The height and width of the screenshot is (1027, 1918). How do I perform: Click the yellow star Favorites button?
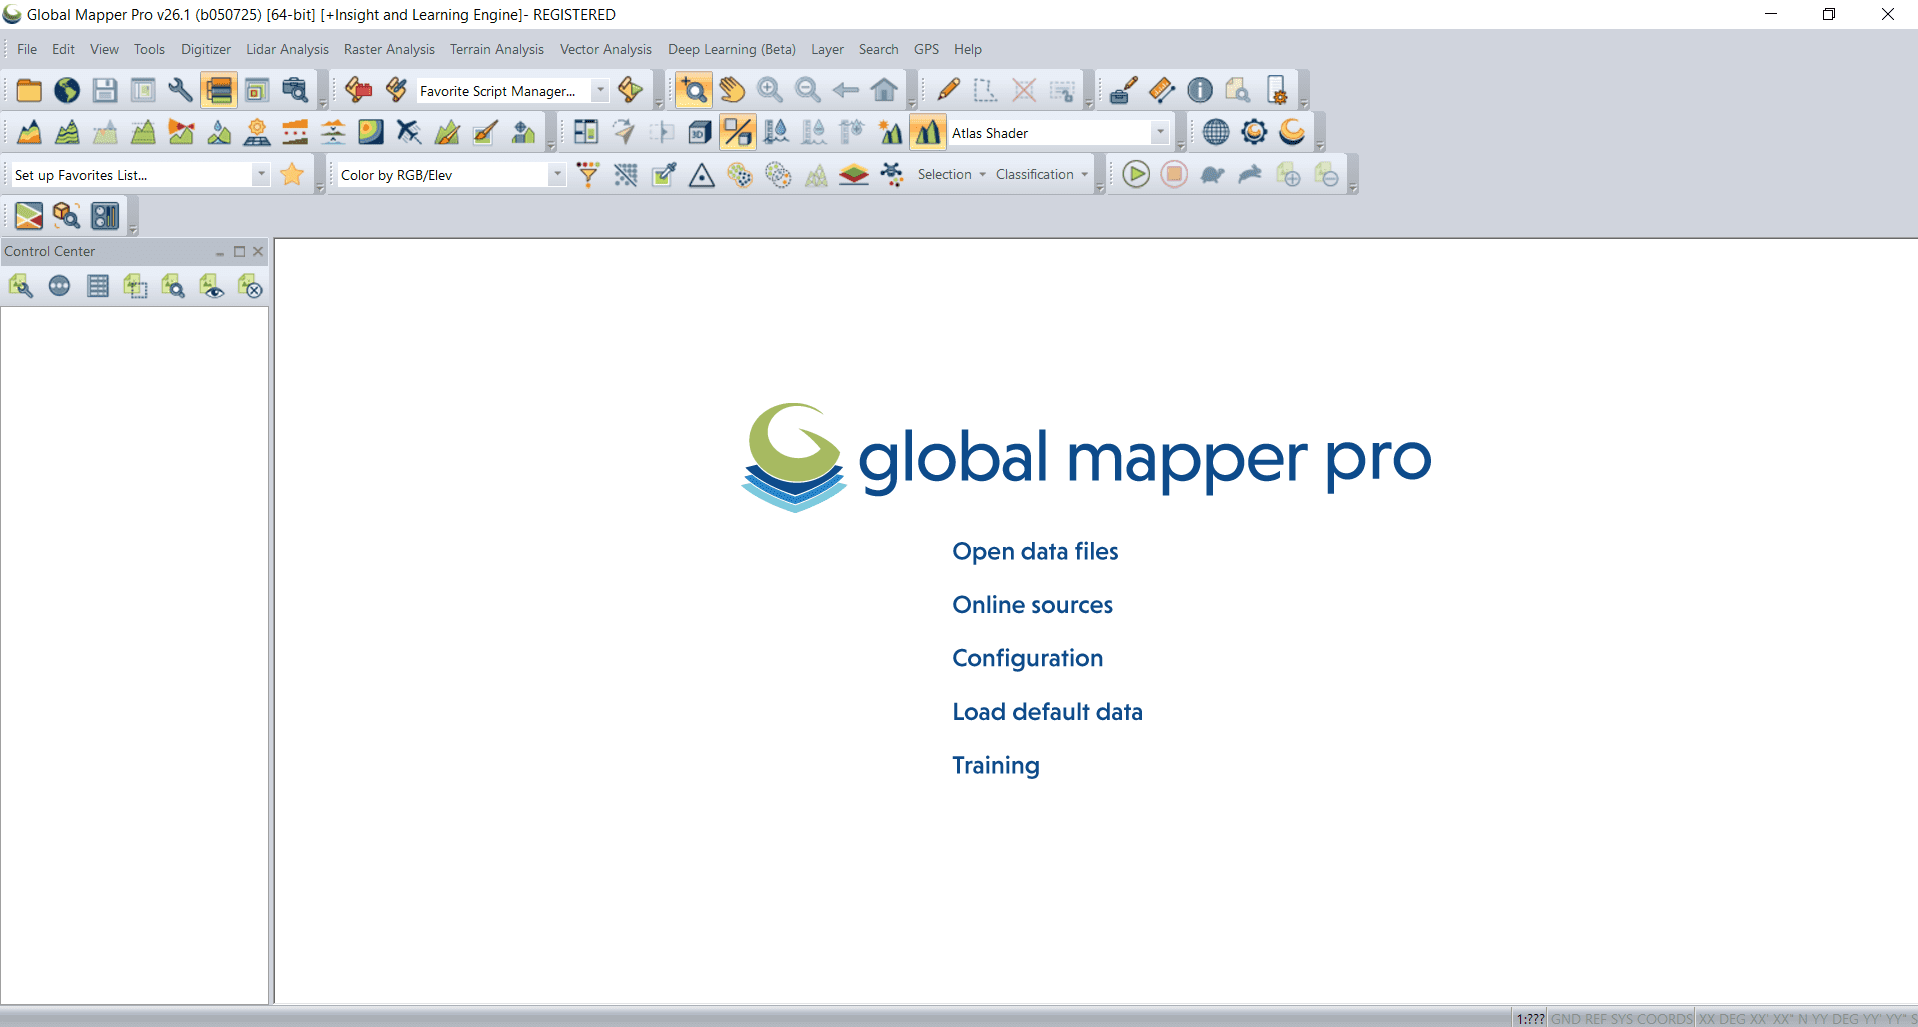point(292,174)
